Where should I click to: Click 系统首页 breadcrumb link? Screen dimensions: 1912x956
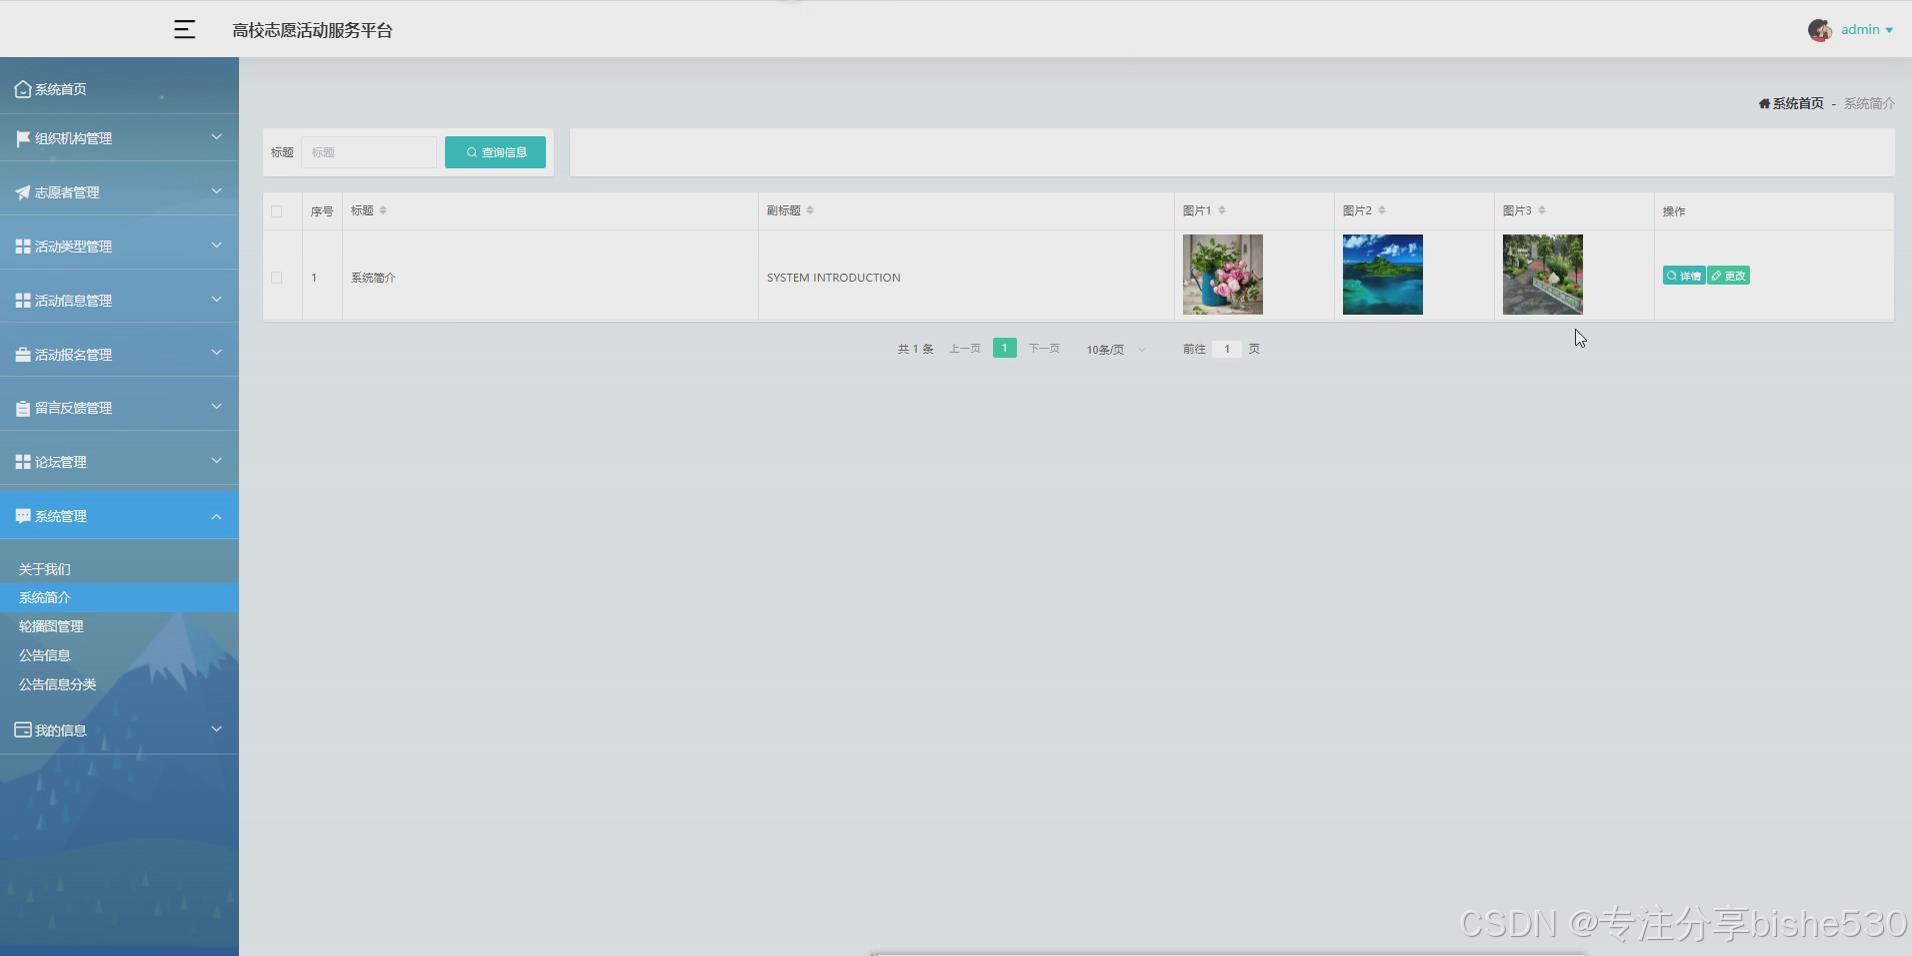[1798, 103]
